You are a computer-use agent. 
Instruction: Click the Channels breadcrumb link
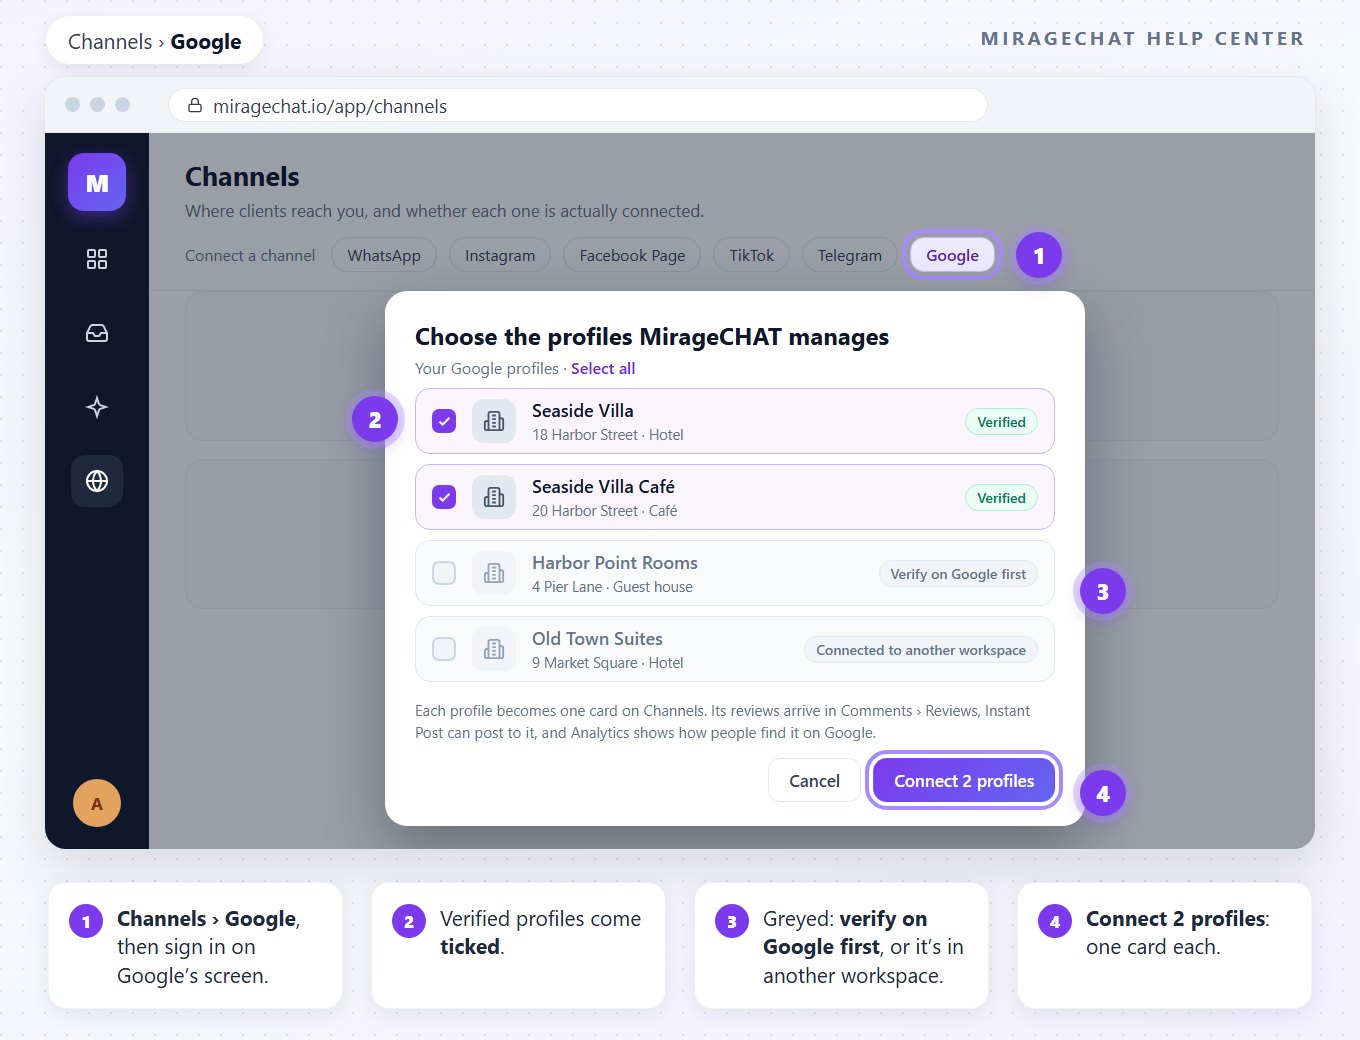point(110,41)
